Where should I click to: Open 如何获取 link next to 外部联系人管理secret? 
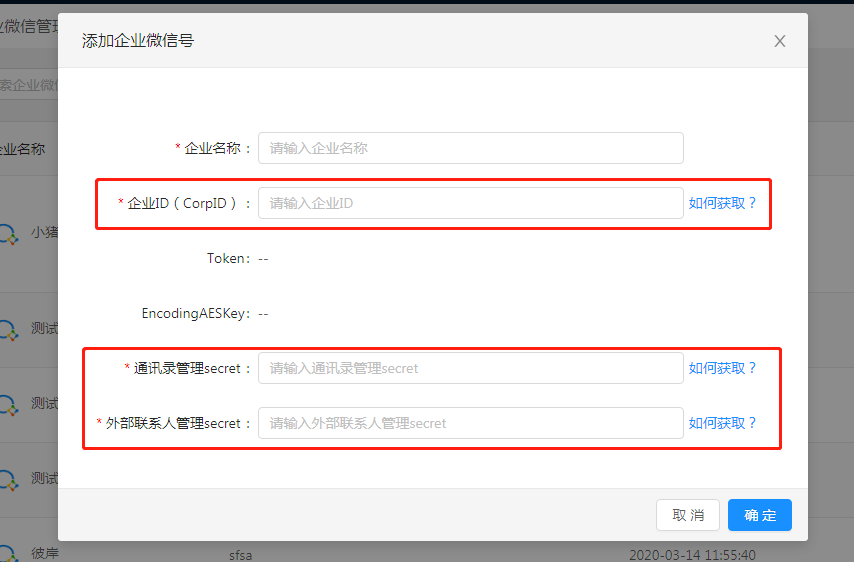pos(722,423)
